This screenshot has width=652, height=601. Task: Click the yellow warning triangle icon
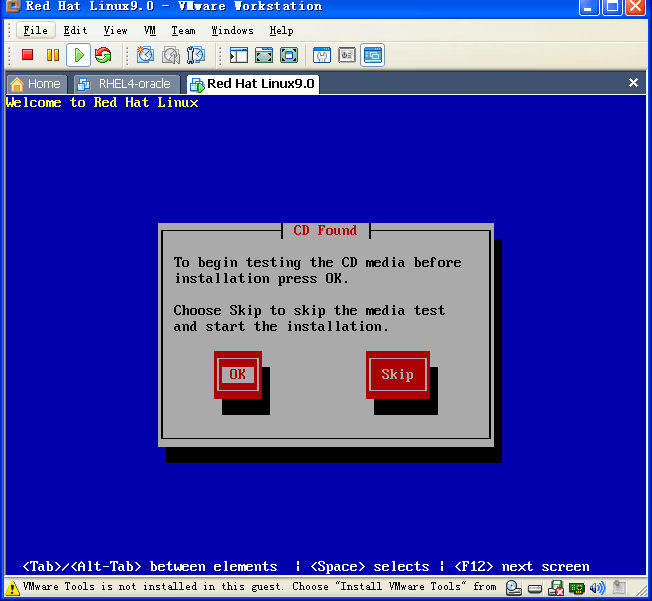[12, 588]
